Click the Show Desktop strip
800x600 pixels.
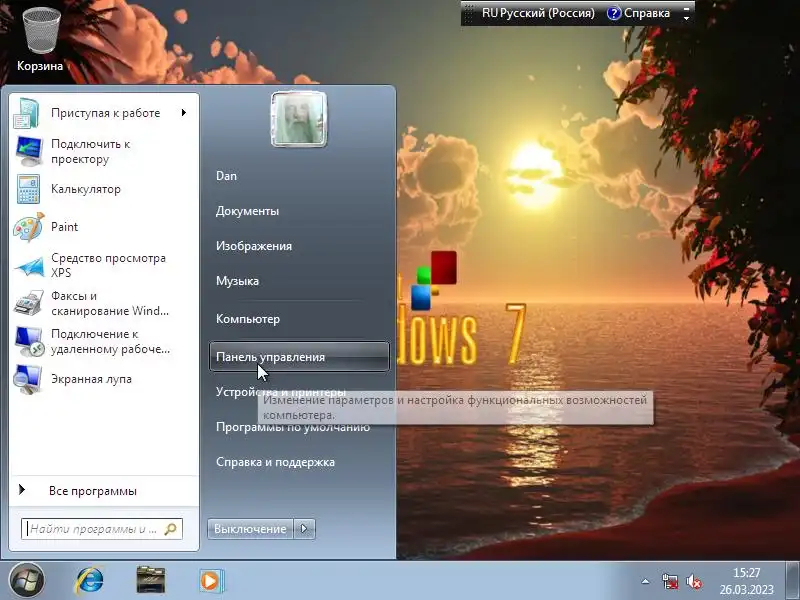pyautogui.click(x=793, y=580)
